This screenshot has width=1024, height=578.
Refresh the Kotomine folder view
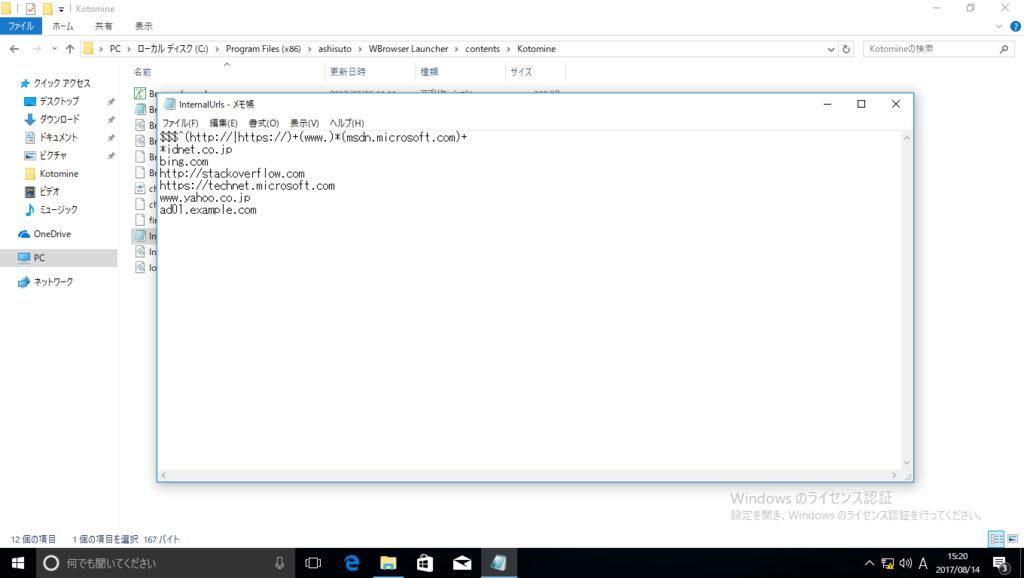click(x=846, y=49)
